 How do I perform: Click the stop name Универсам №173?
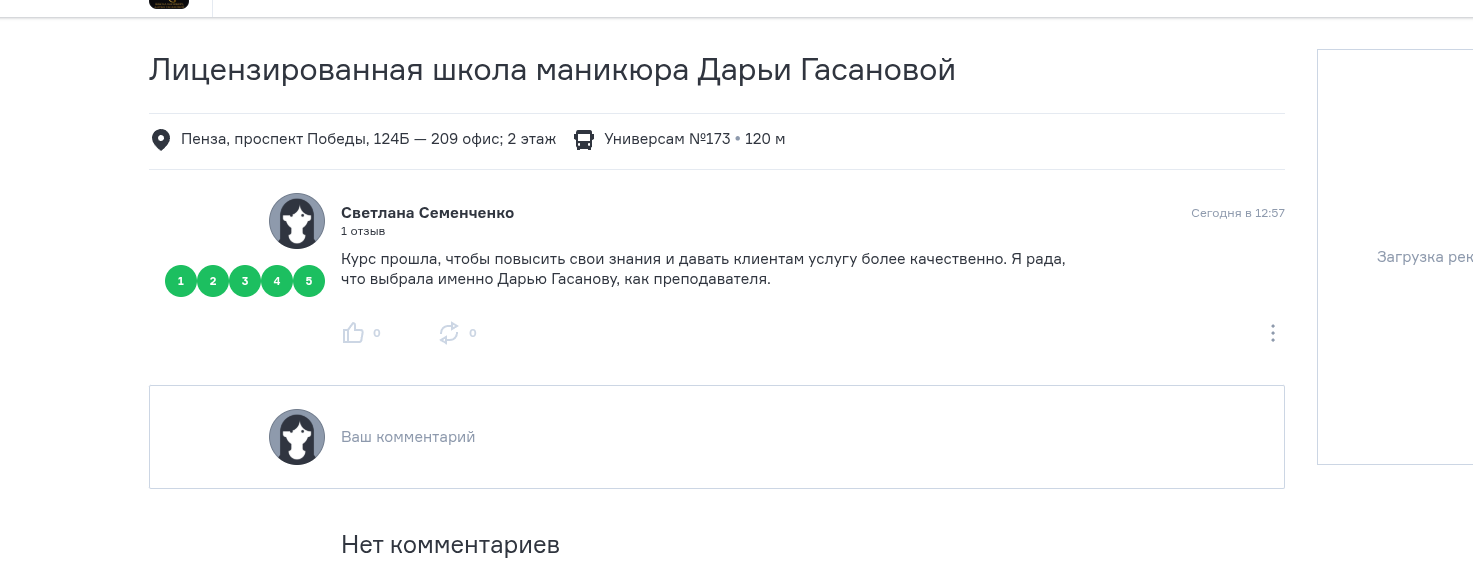pyautogui.click(x=667, y=139)
